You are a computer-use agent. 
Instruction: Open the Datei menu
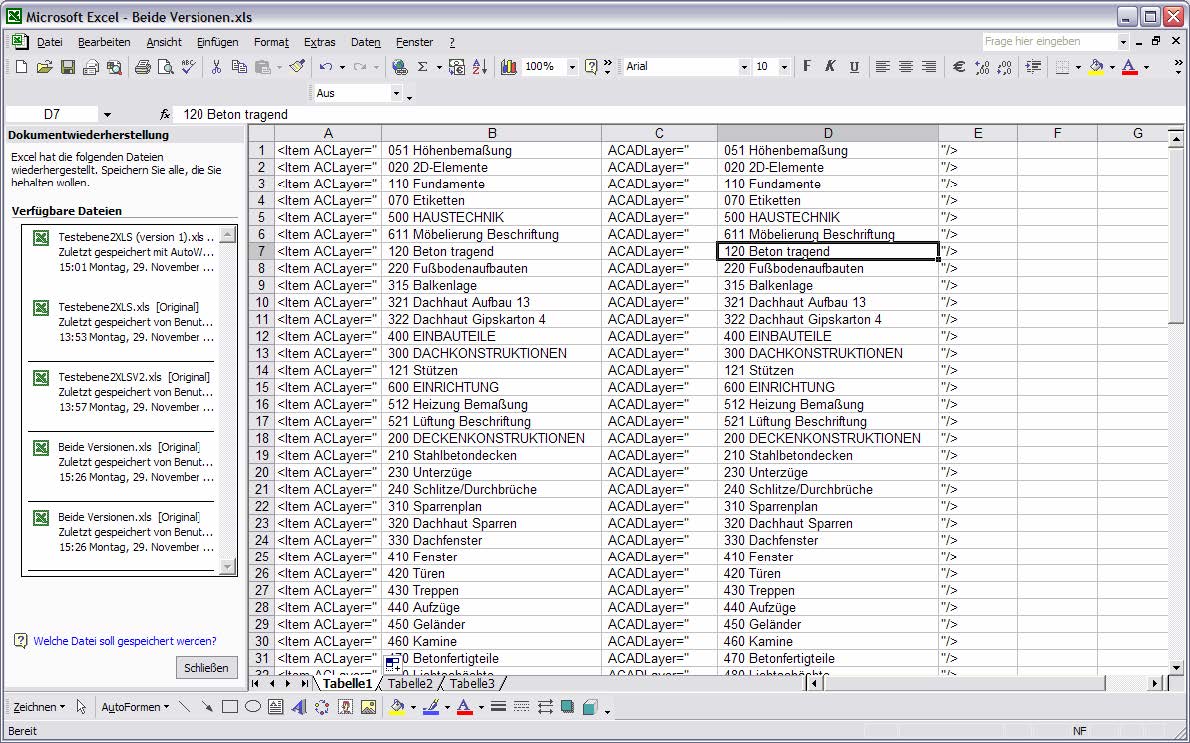click(x=50, y=43)
